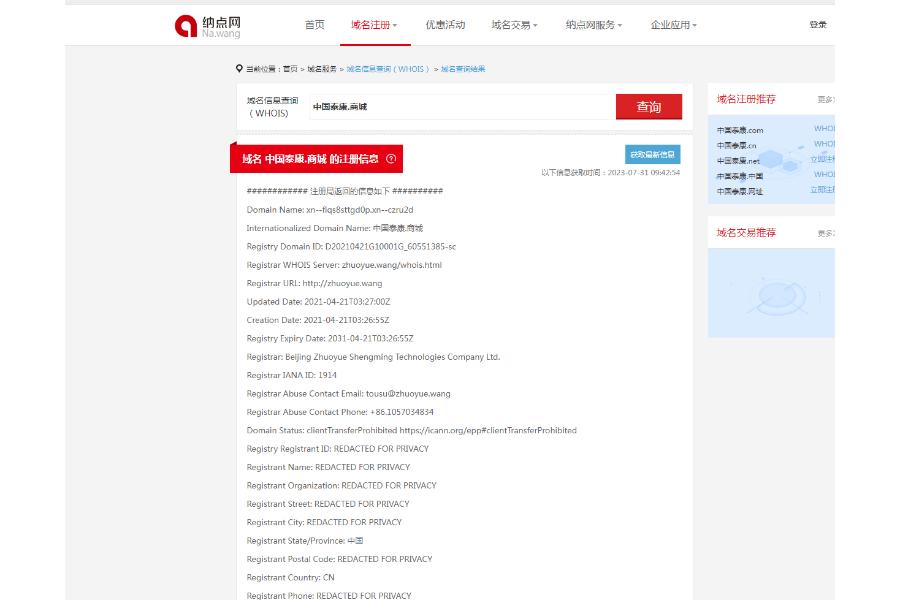Click the location pin icon in breadcrumb

tap(239, 68)
